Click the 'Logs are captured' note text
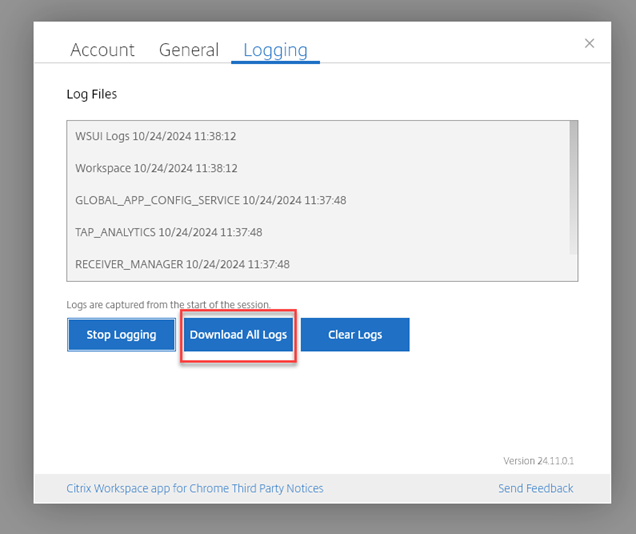 (182, 304)
